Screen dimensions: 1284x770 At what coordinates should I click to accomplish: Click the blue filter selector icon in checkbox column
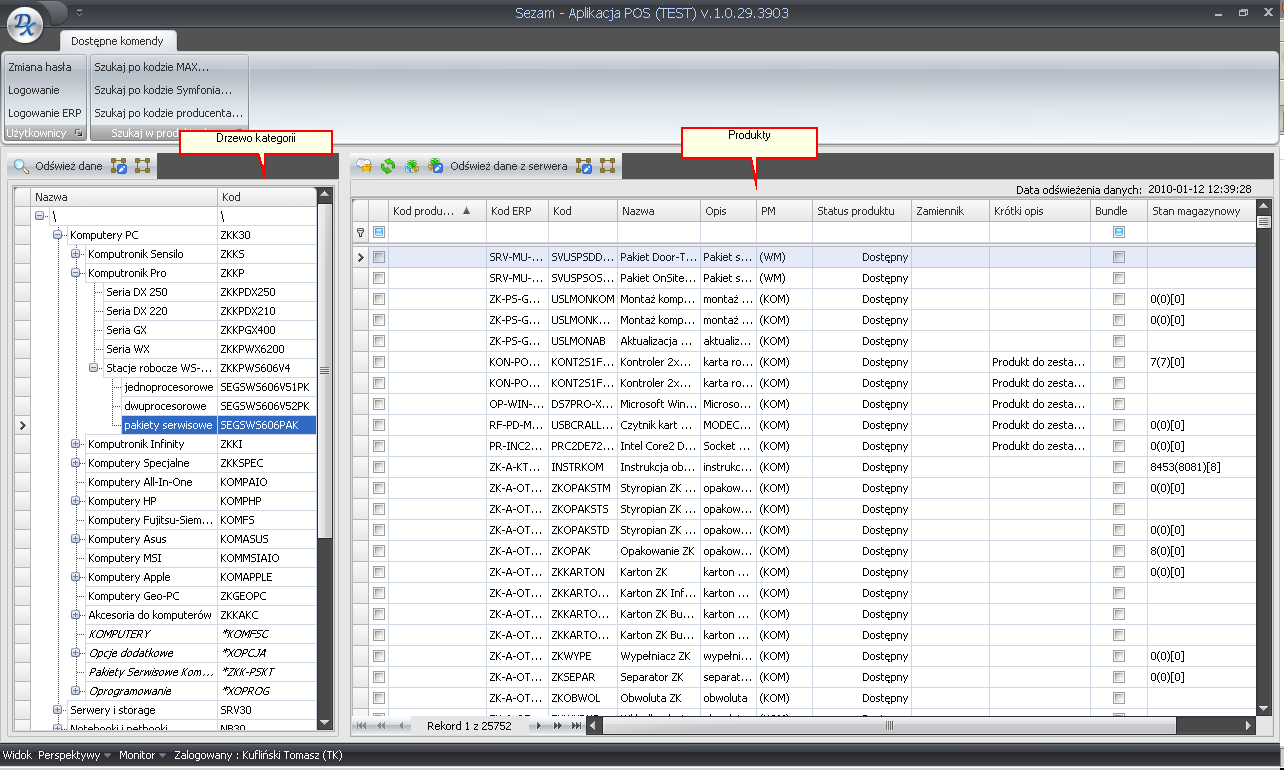378,232
